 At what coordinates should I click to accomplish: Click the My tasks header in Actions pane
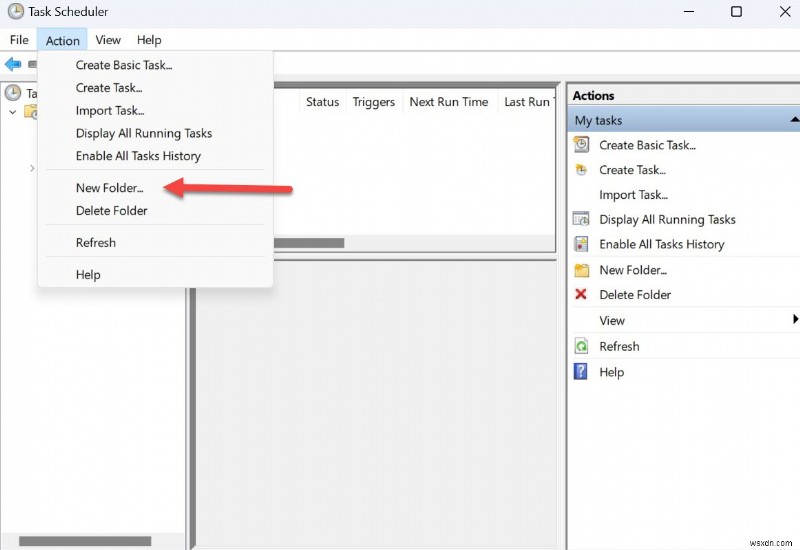point(684,120)
